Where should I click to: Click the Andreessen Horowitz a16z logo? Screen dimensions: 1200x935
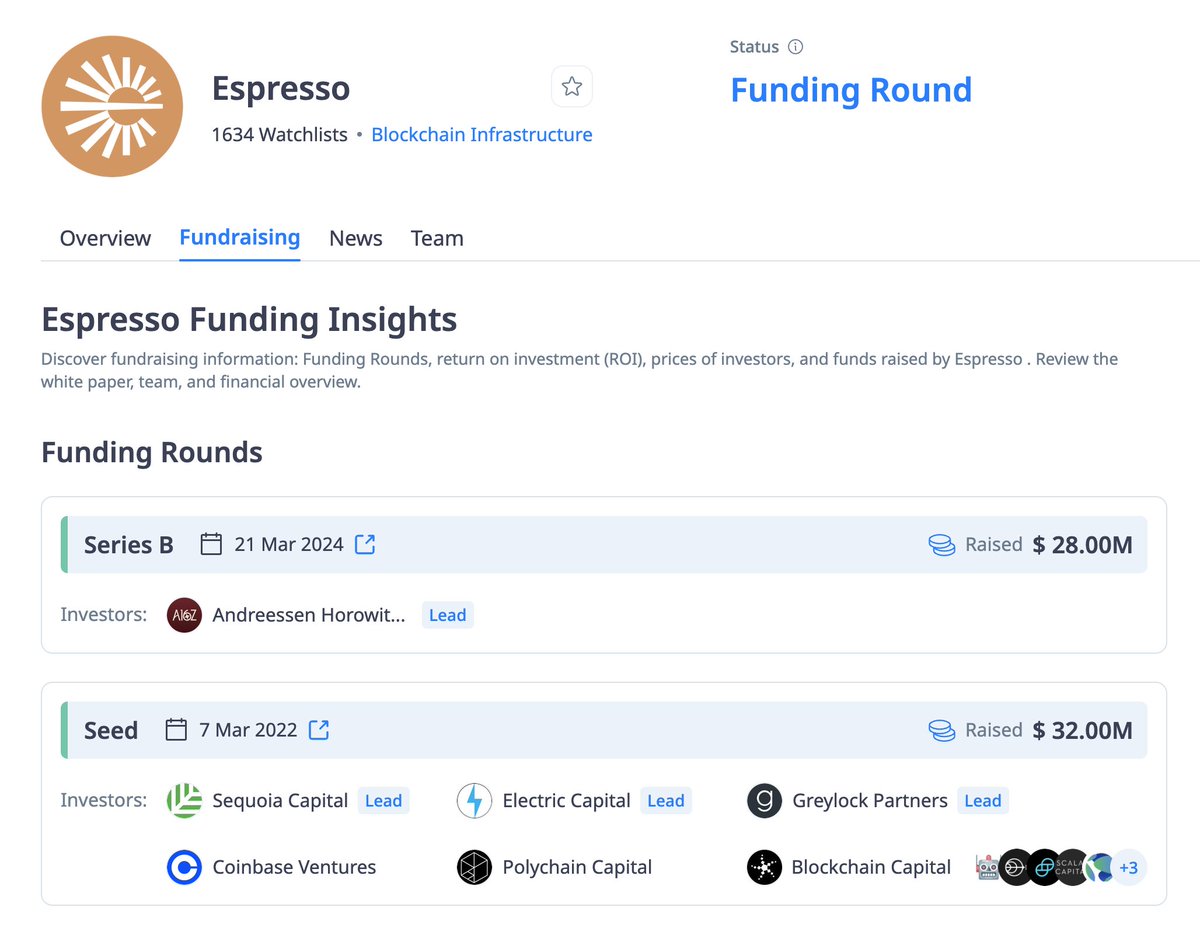coord(184,615)
